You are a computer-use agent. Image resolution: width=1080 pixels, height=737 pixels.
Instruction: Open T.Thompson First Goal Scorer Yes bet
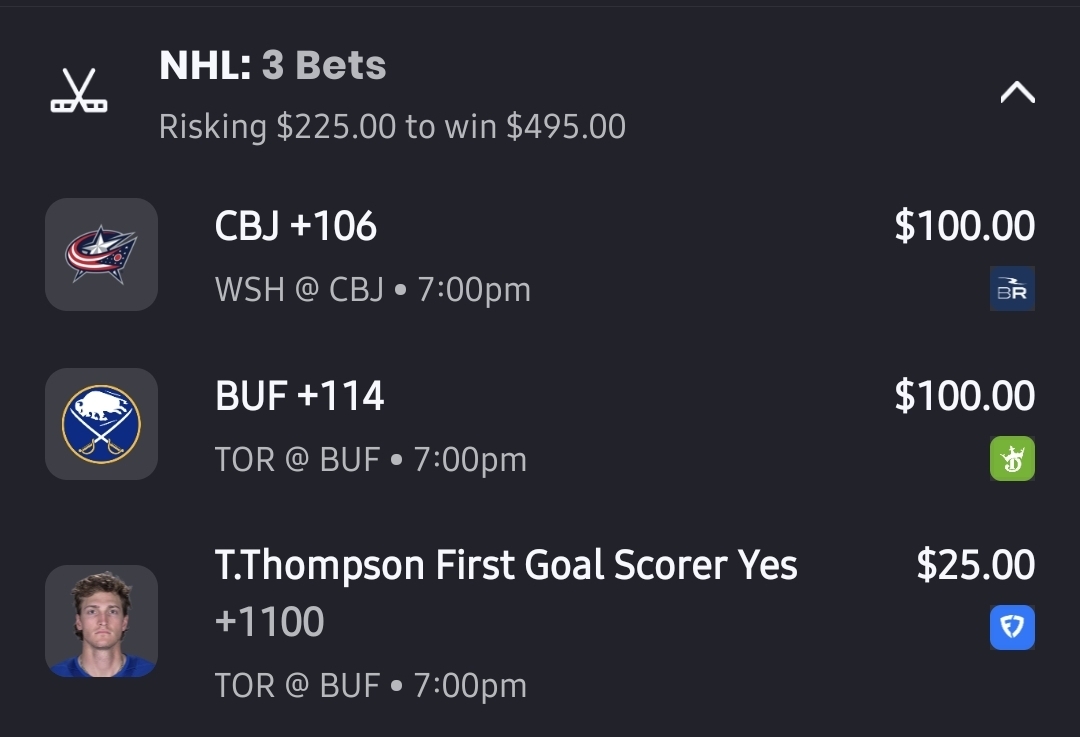coord(506,566)
